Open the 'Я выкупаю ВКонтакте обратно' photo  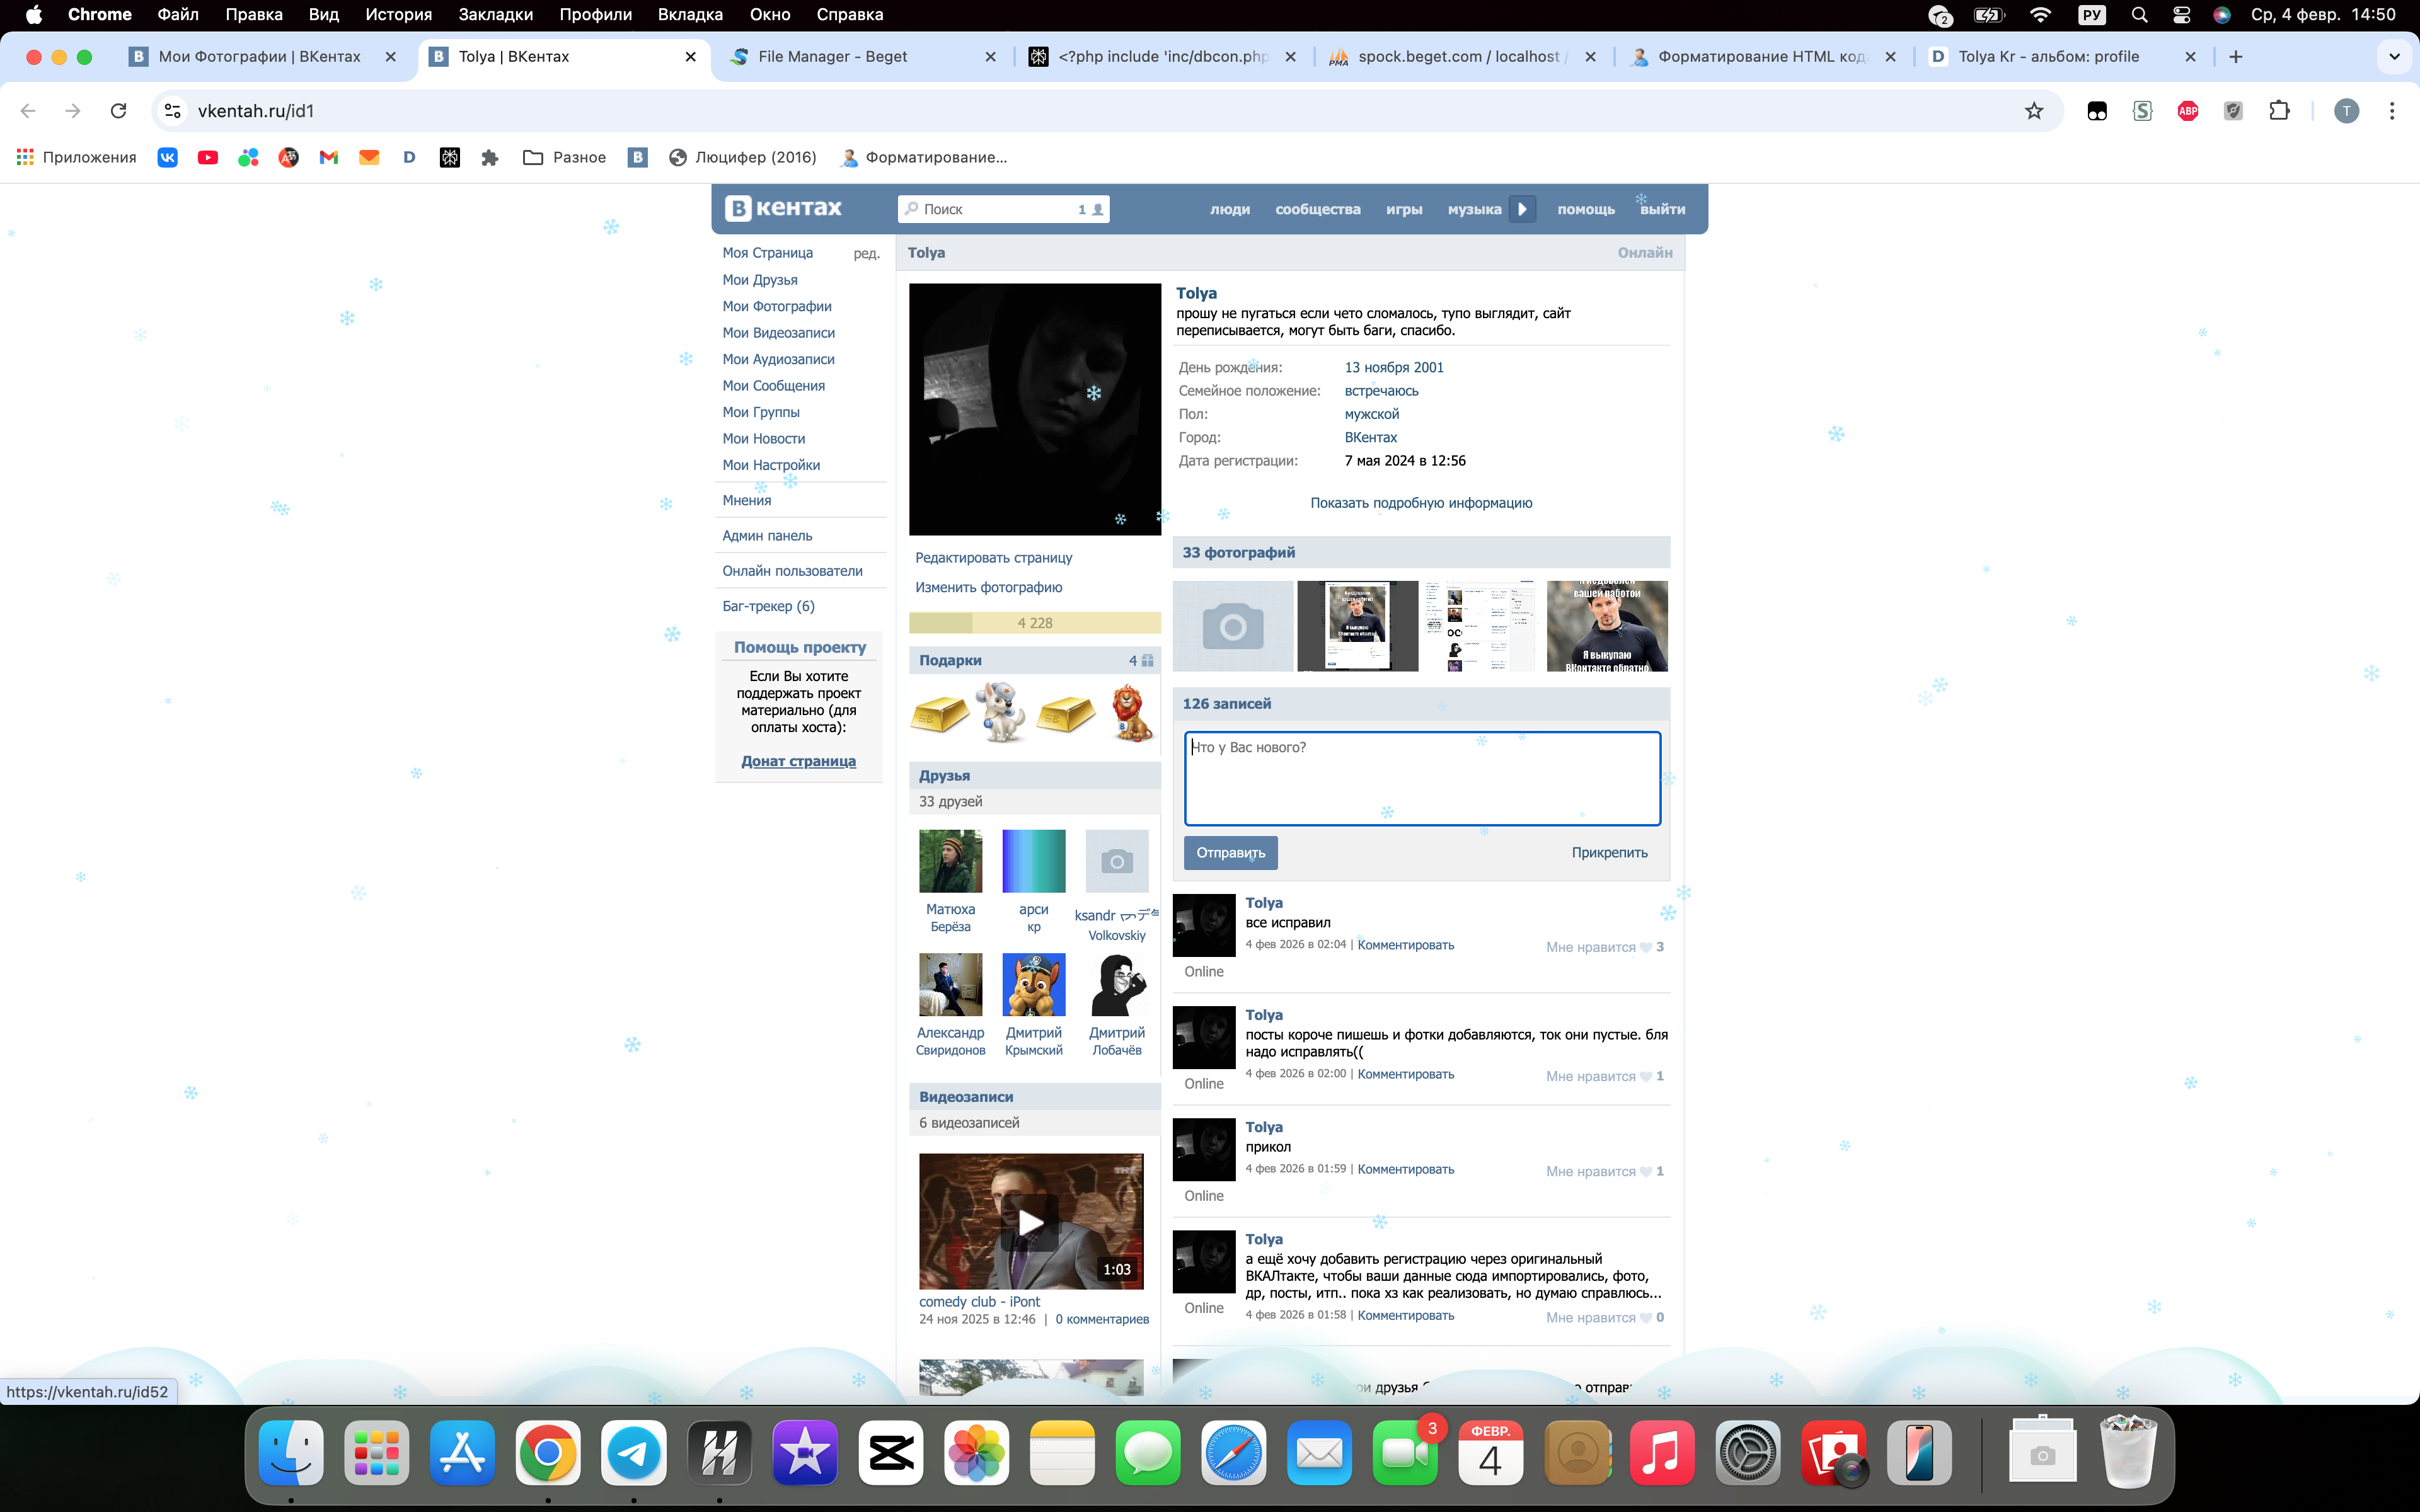pyautogui.click(x=1607, y=626)
